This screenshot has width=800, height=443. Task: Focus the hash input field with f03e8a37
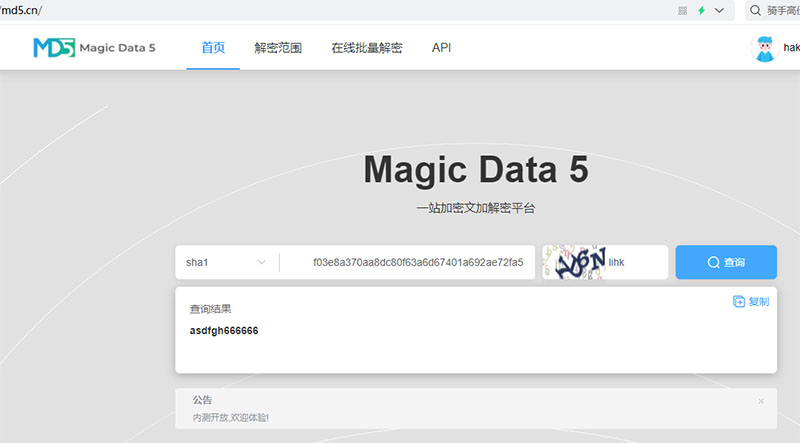407,262
